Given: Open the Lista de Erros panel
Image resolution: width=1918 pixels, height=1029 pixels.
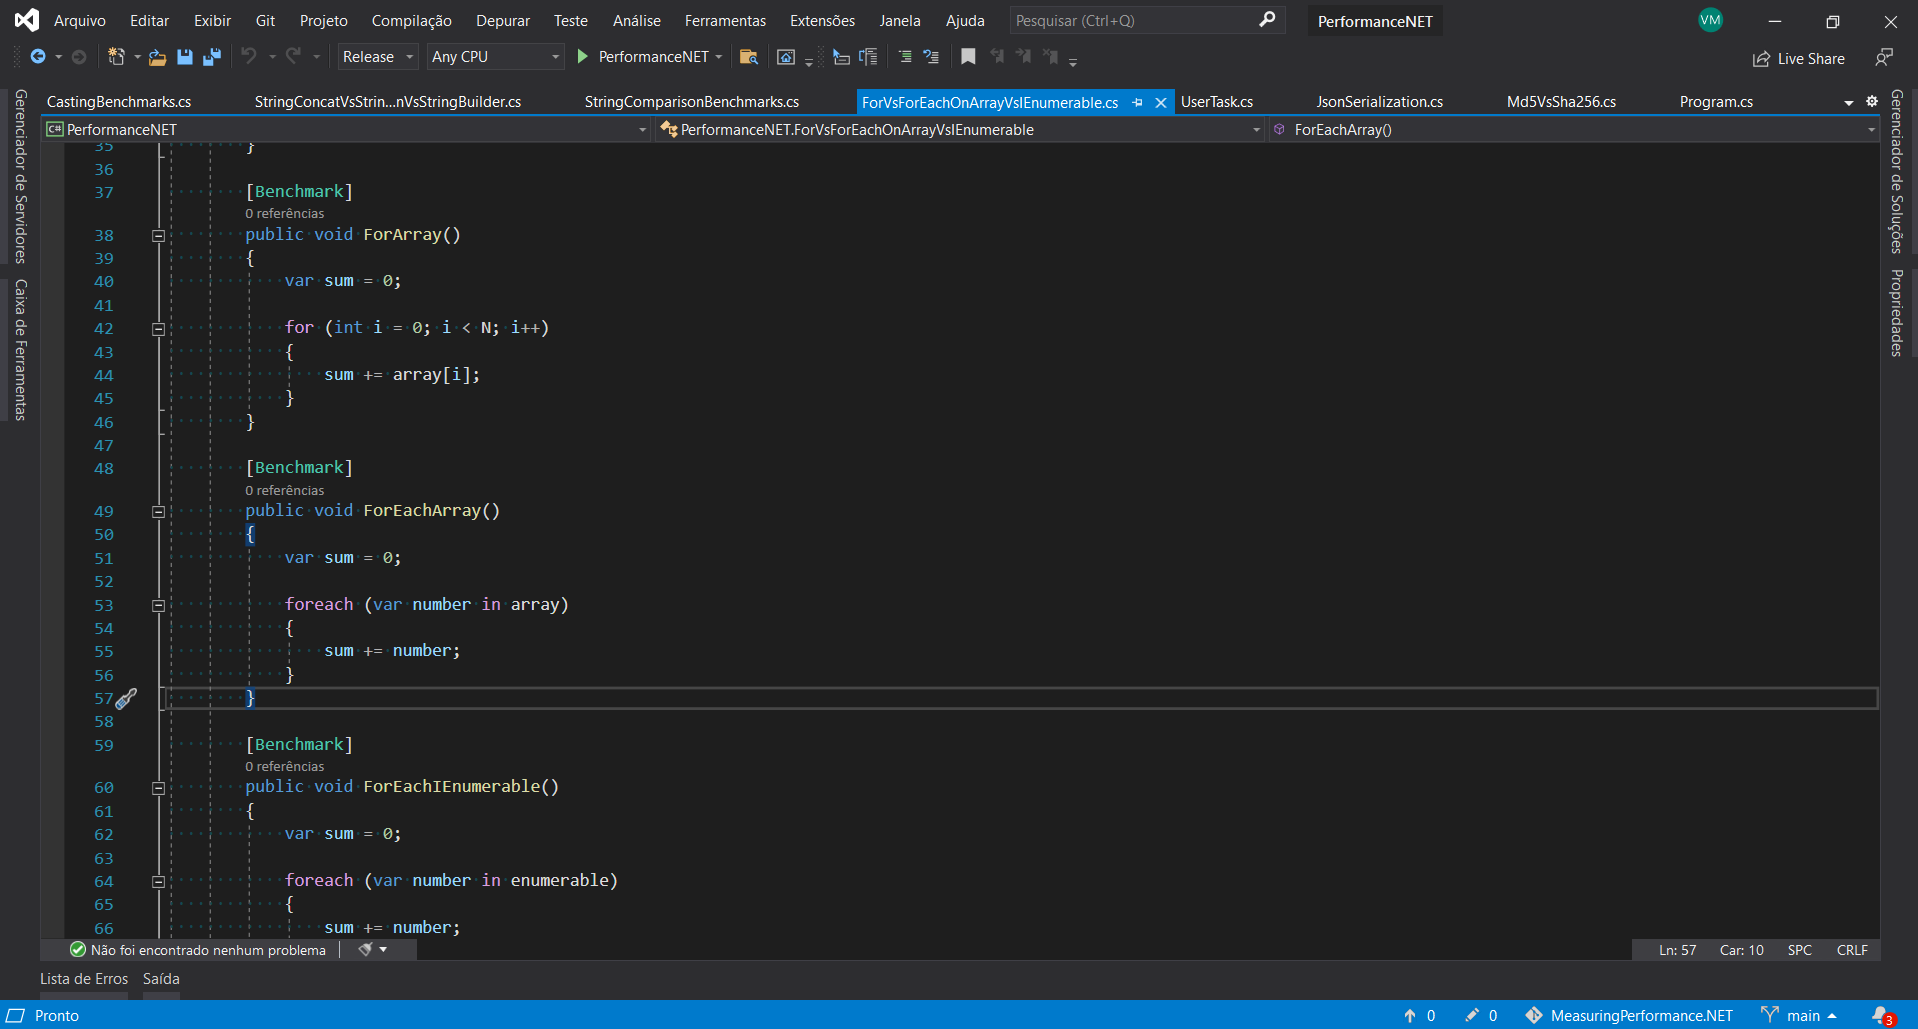Looking at the screenshot, I should click(x=84, y=979).
